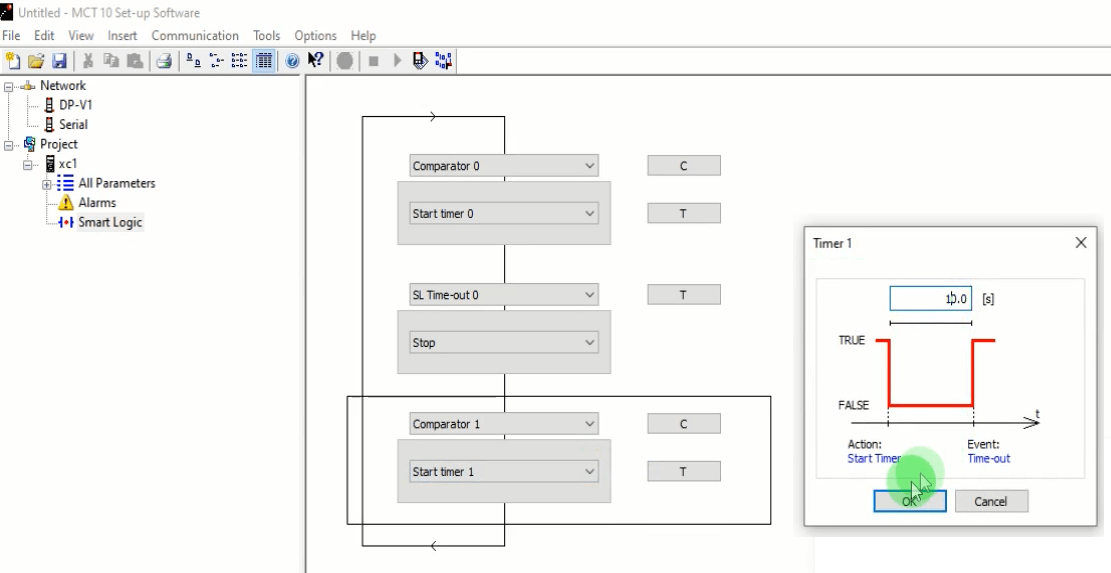Open the Communication menu
Viewport: 1111px width, 573px height.
tap(195, 36)
